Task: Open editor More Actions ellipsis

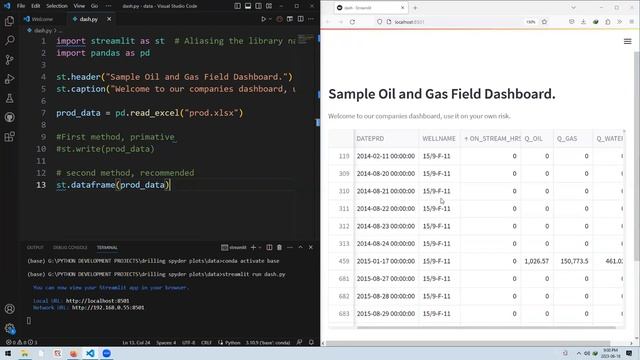Action: pyautogui.click(x=311, y=19)
